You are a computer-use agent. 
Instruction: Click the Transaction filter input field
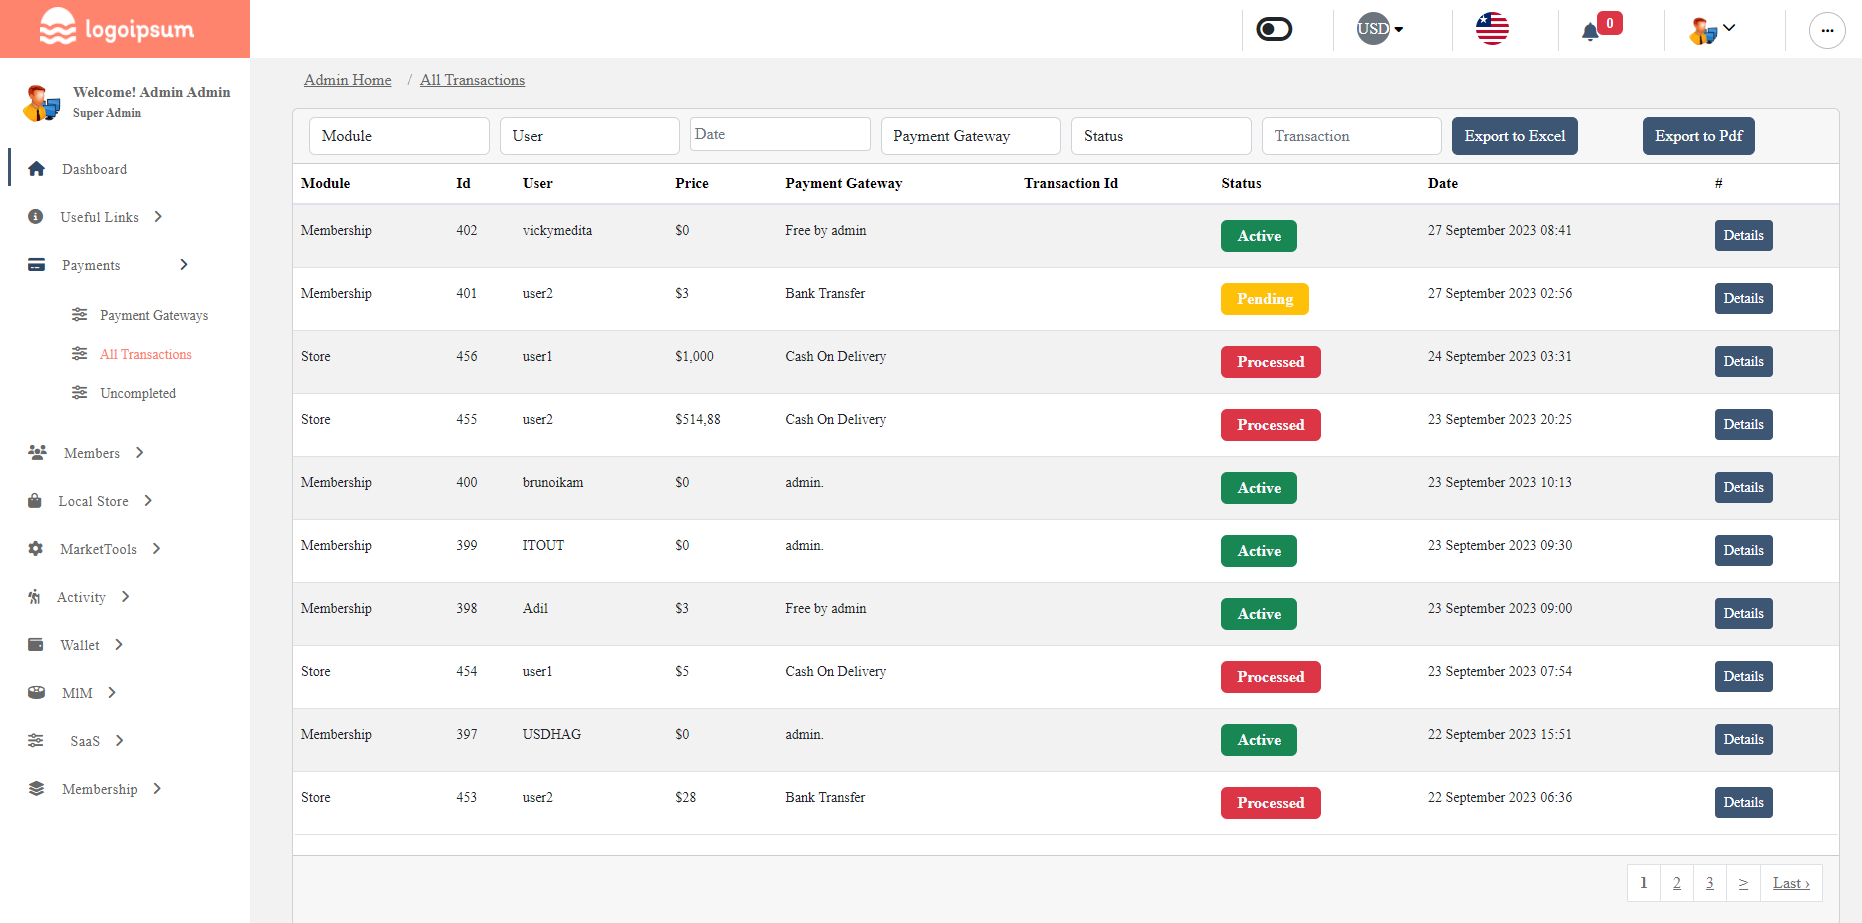click(1351, 135)
